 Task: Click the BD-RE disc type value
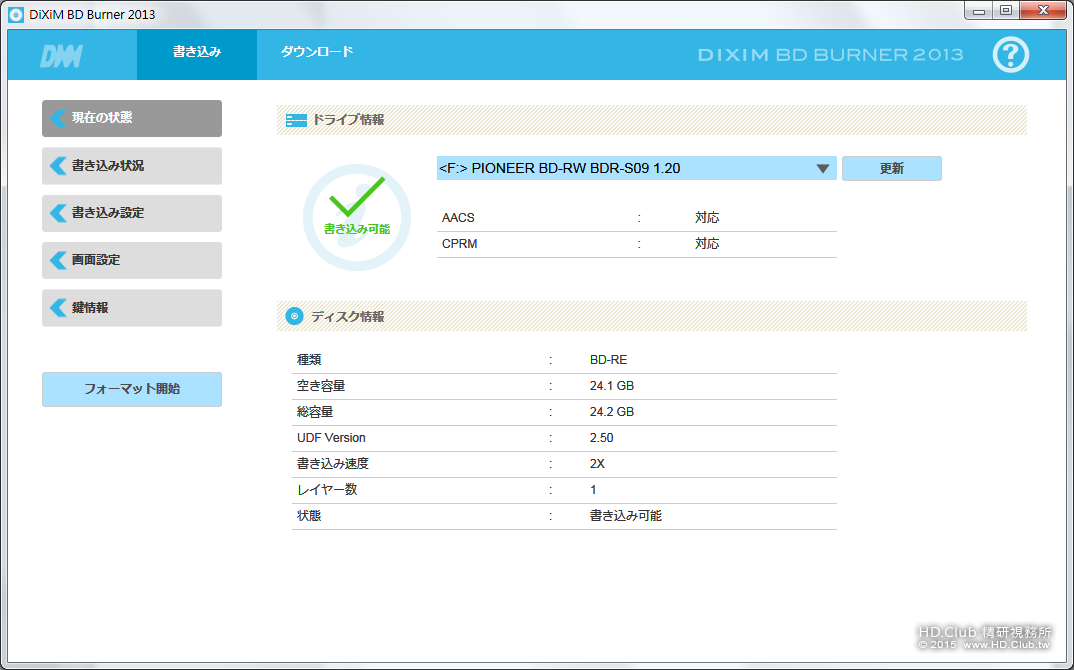(608, 360)
